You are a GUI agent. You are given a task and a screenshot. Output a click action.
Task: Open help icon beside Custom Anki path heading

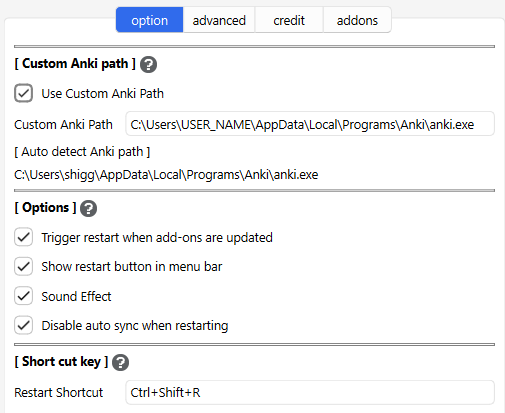[148, 64]
